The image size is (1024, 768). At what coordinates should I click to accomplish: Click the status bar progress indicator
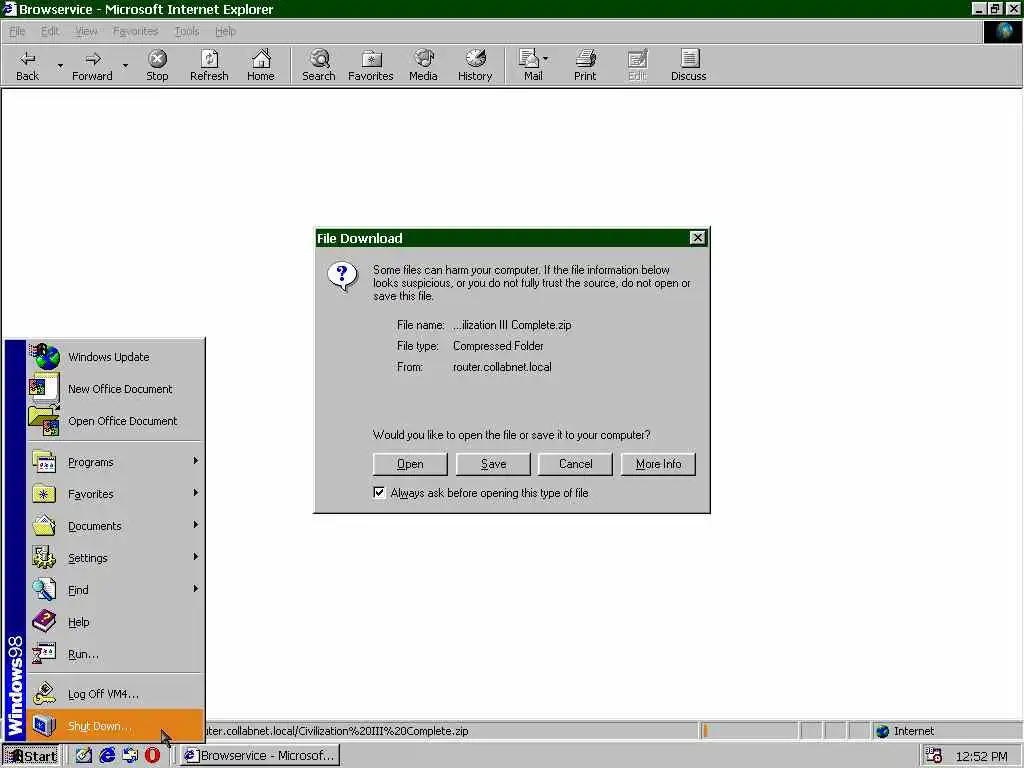(x=748, y=731)
